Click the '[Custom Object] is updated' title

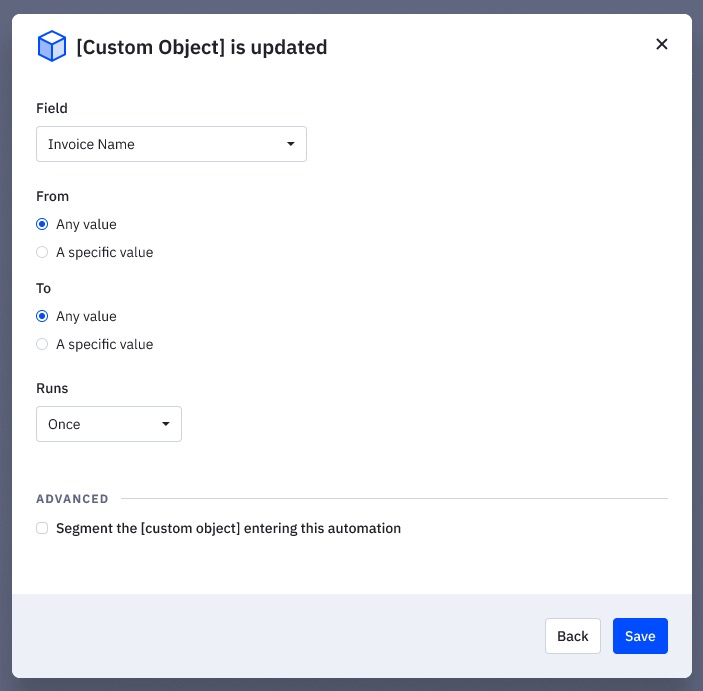[202, 47]
